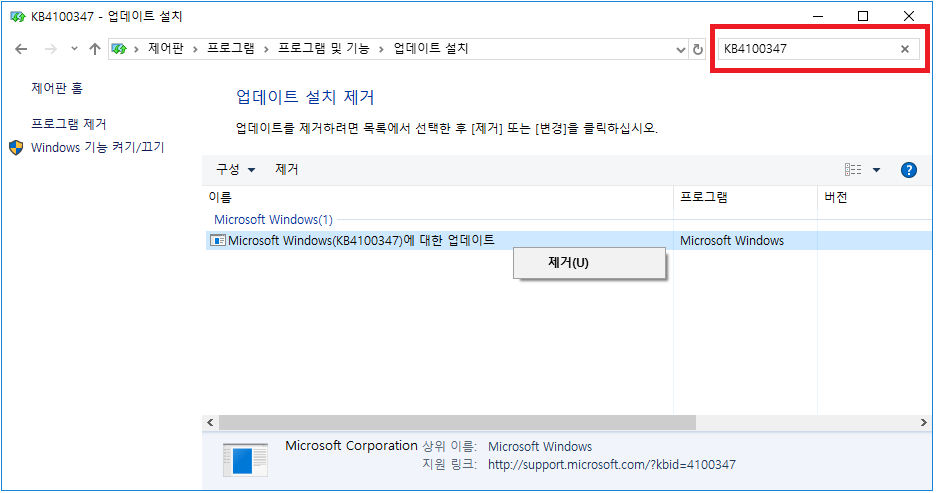
Task: Click the horizontal scrollbar left arrow
Action: 210,423
